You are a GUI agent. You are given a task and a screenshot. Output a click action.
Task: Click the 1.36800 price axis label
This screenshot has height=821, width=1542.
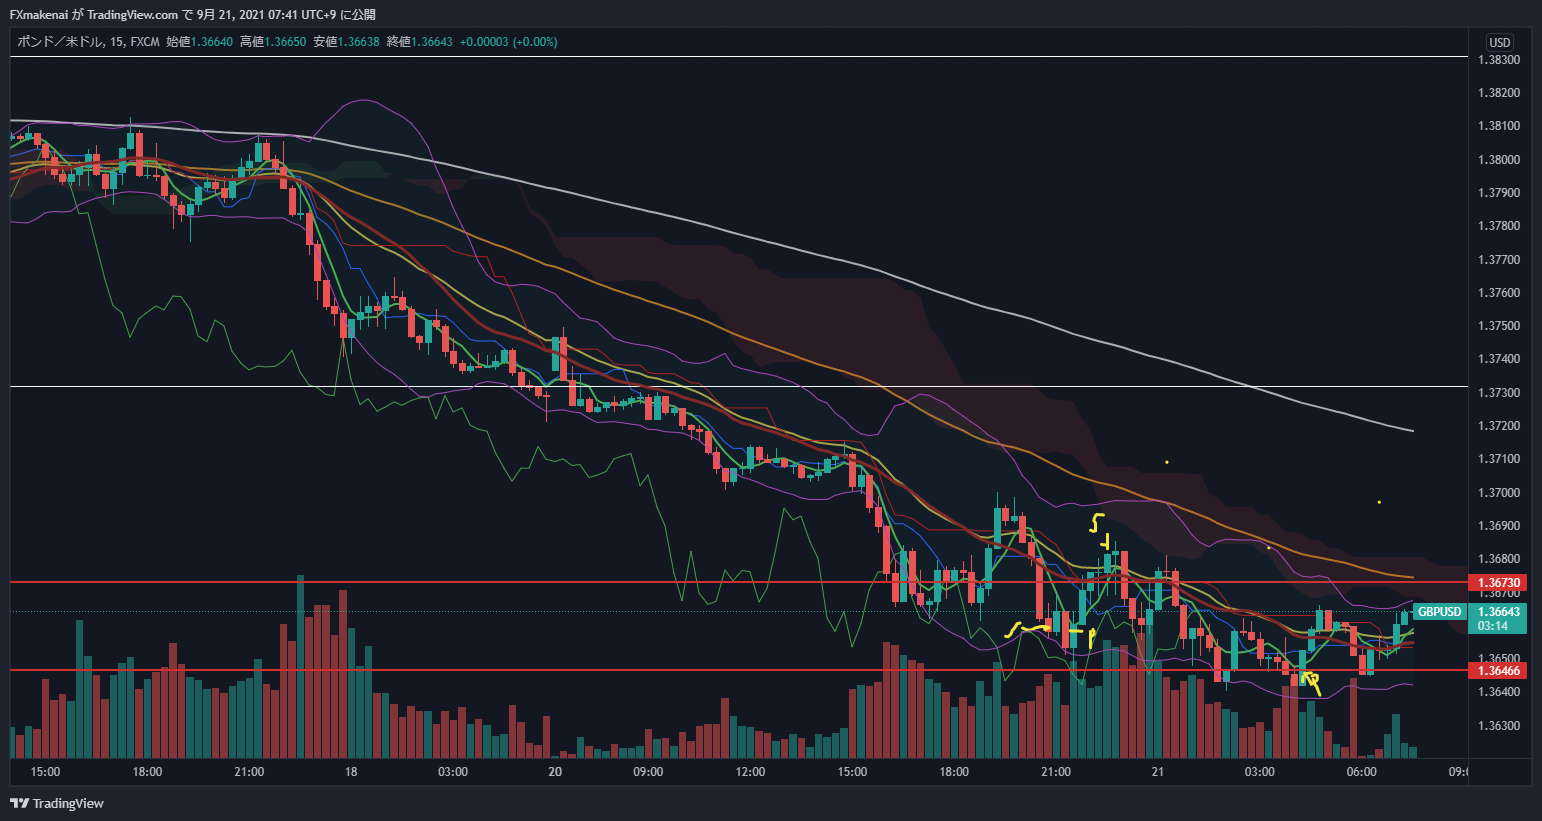coord(1498,559)
